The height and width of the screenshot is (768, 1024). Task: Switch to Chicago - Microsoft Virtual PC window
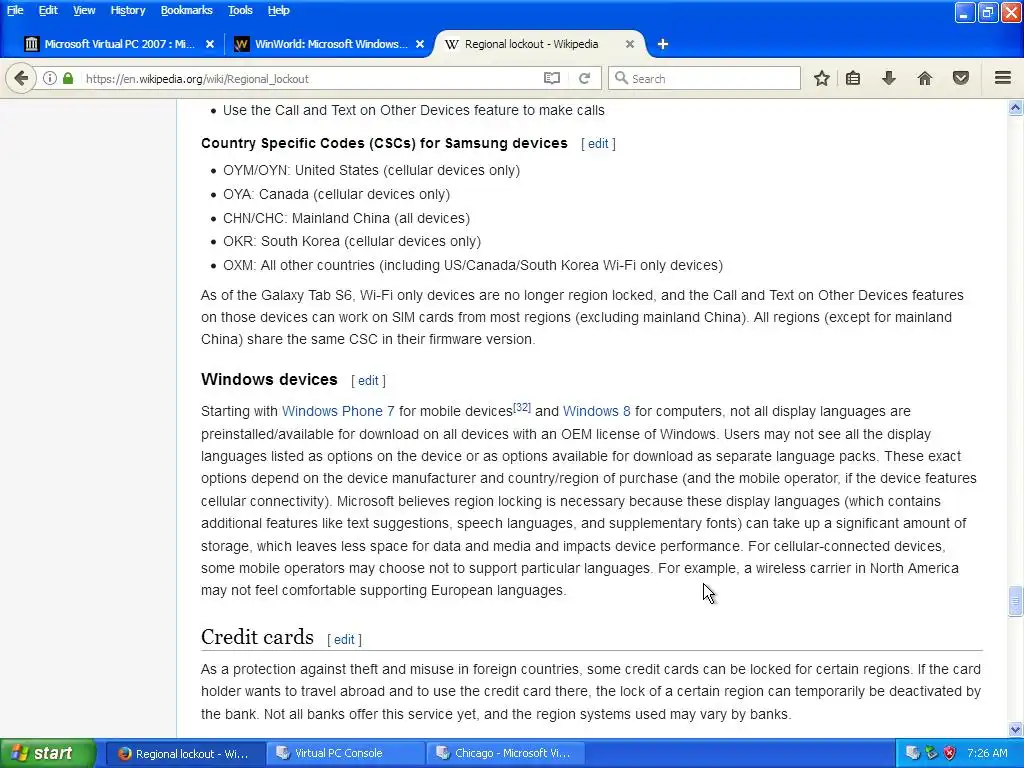tap(506, 754)
